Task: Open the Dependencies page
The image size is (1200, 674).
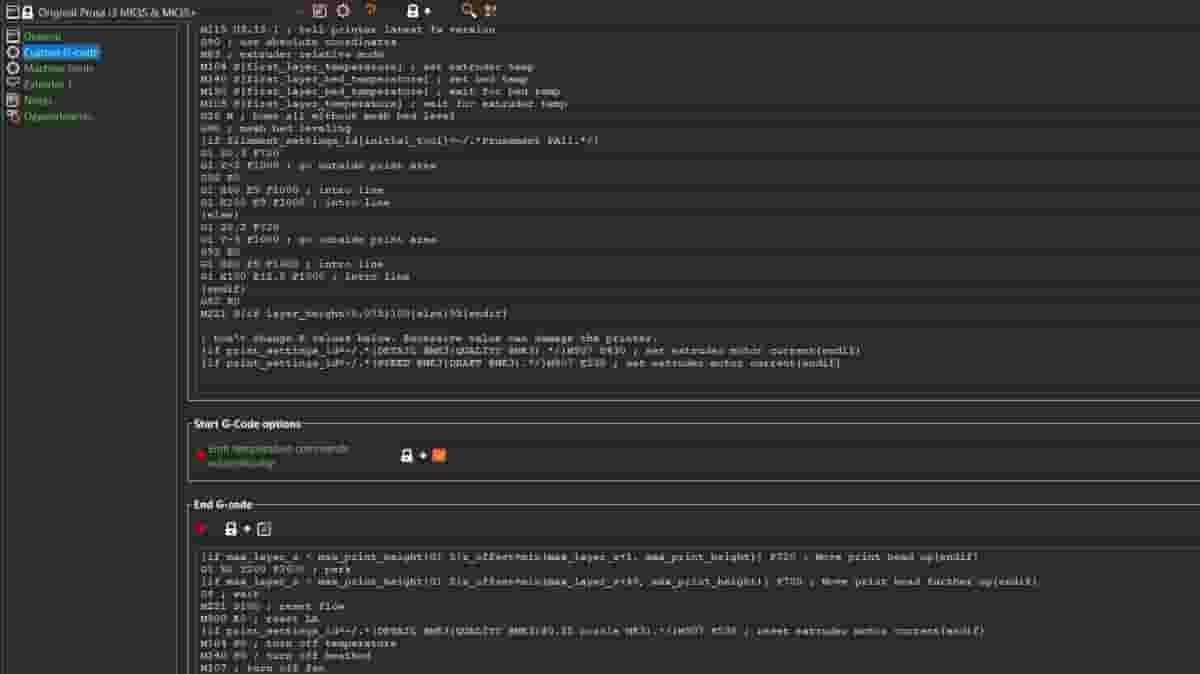Action: click(57, 116)
